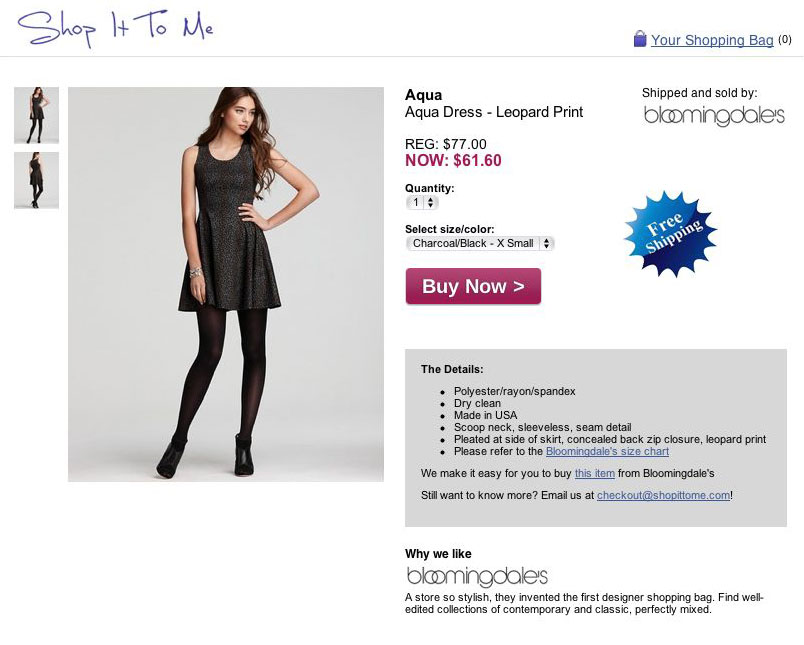Open Your Shopping Bag link
This screenshot has width=804, height=645.
pyautogui.click(x=712, y=40)
